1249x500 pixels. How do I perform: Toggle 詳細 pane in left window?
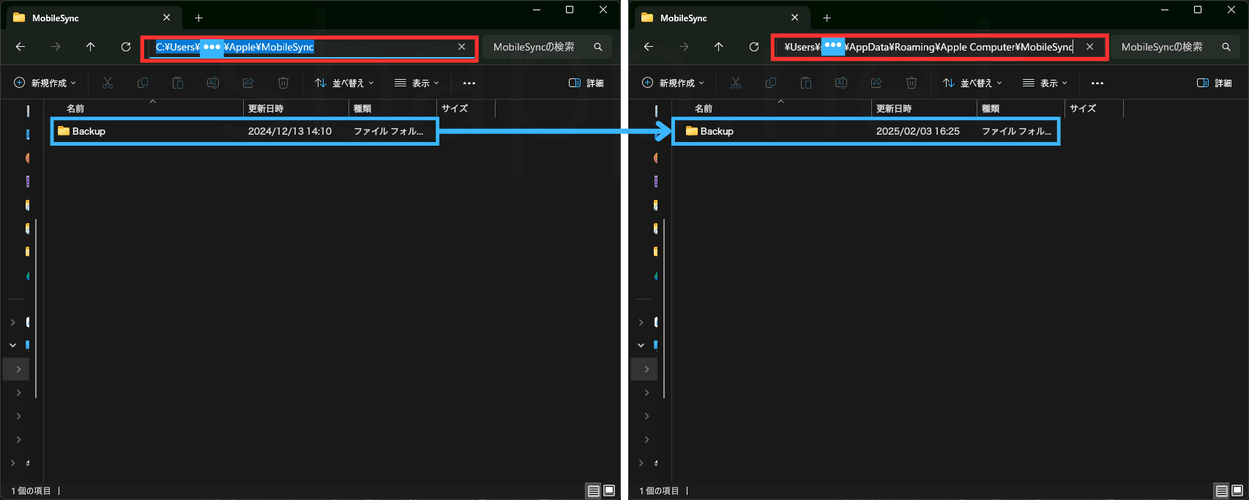[586, 83]
